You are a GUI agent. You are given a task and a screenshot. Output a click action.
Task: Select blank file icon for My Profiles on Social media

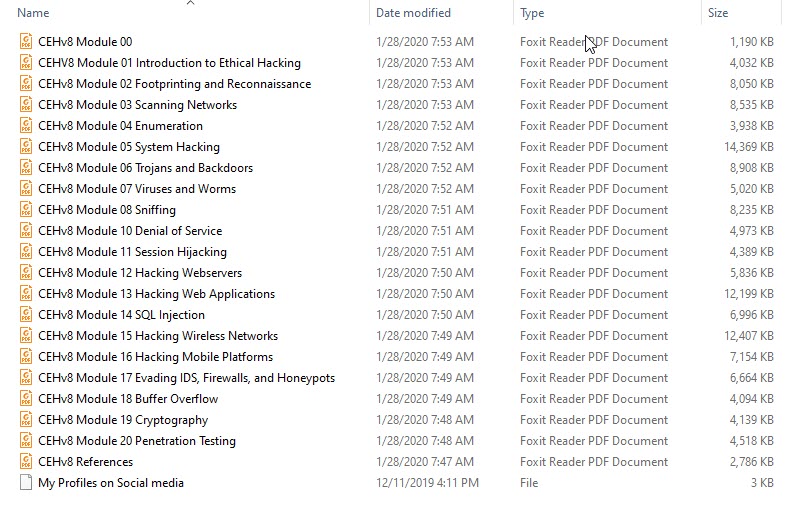pyautogui.click(x=26, y=482)
